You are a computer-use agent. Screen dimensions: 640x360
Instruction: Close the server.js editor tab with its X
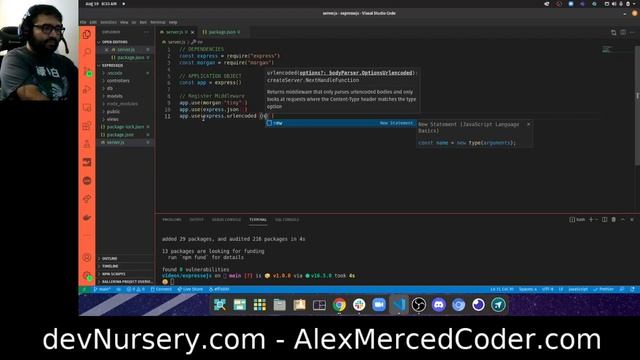tap(193, 32)
